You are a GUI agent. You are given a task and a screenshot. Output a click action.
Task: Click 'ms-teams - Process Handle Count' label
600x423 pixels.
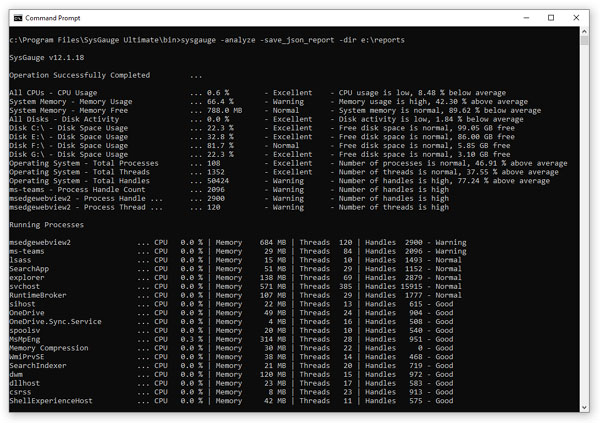(x=77, y=190)
